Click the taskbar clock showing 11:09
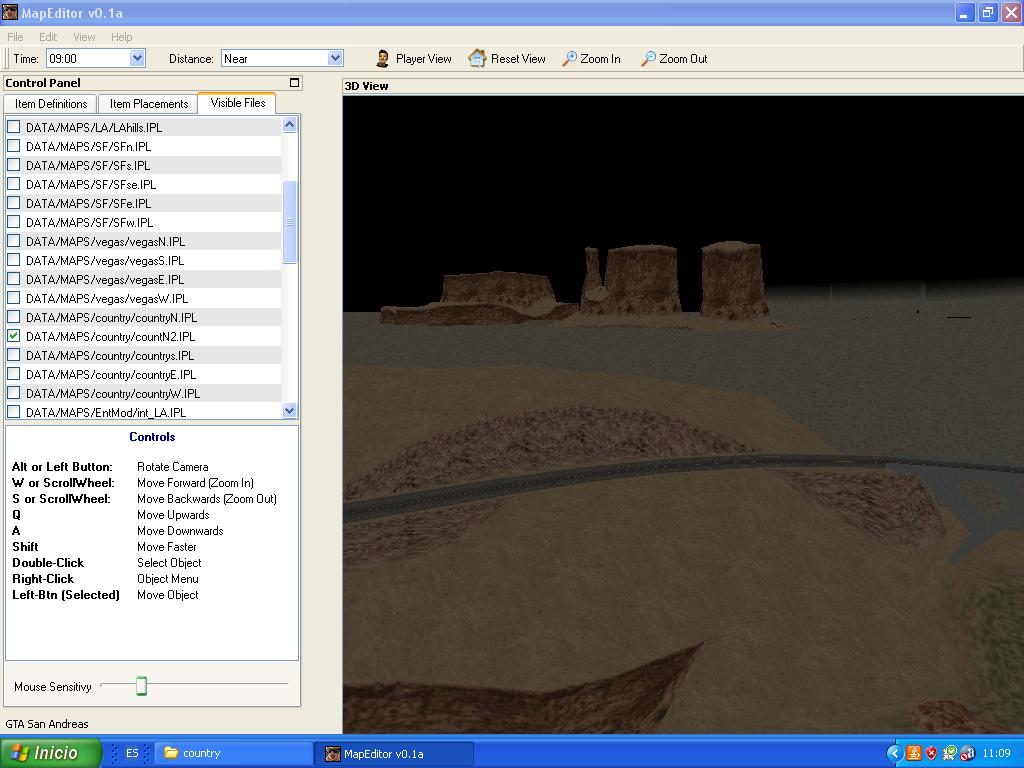The height and width of the screenshot is (768, 1024). click(996, 753)
